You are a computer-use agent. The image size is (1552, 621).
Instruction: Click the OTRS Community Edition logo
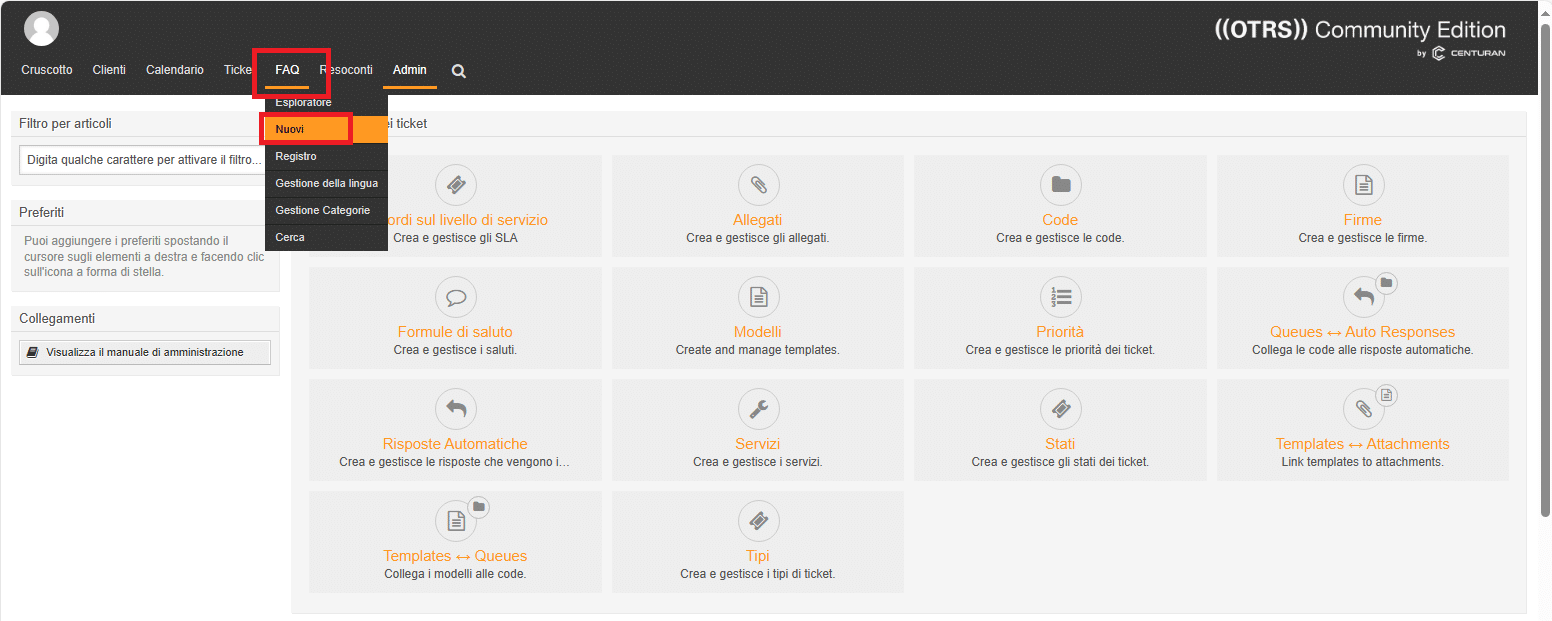1360,37
